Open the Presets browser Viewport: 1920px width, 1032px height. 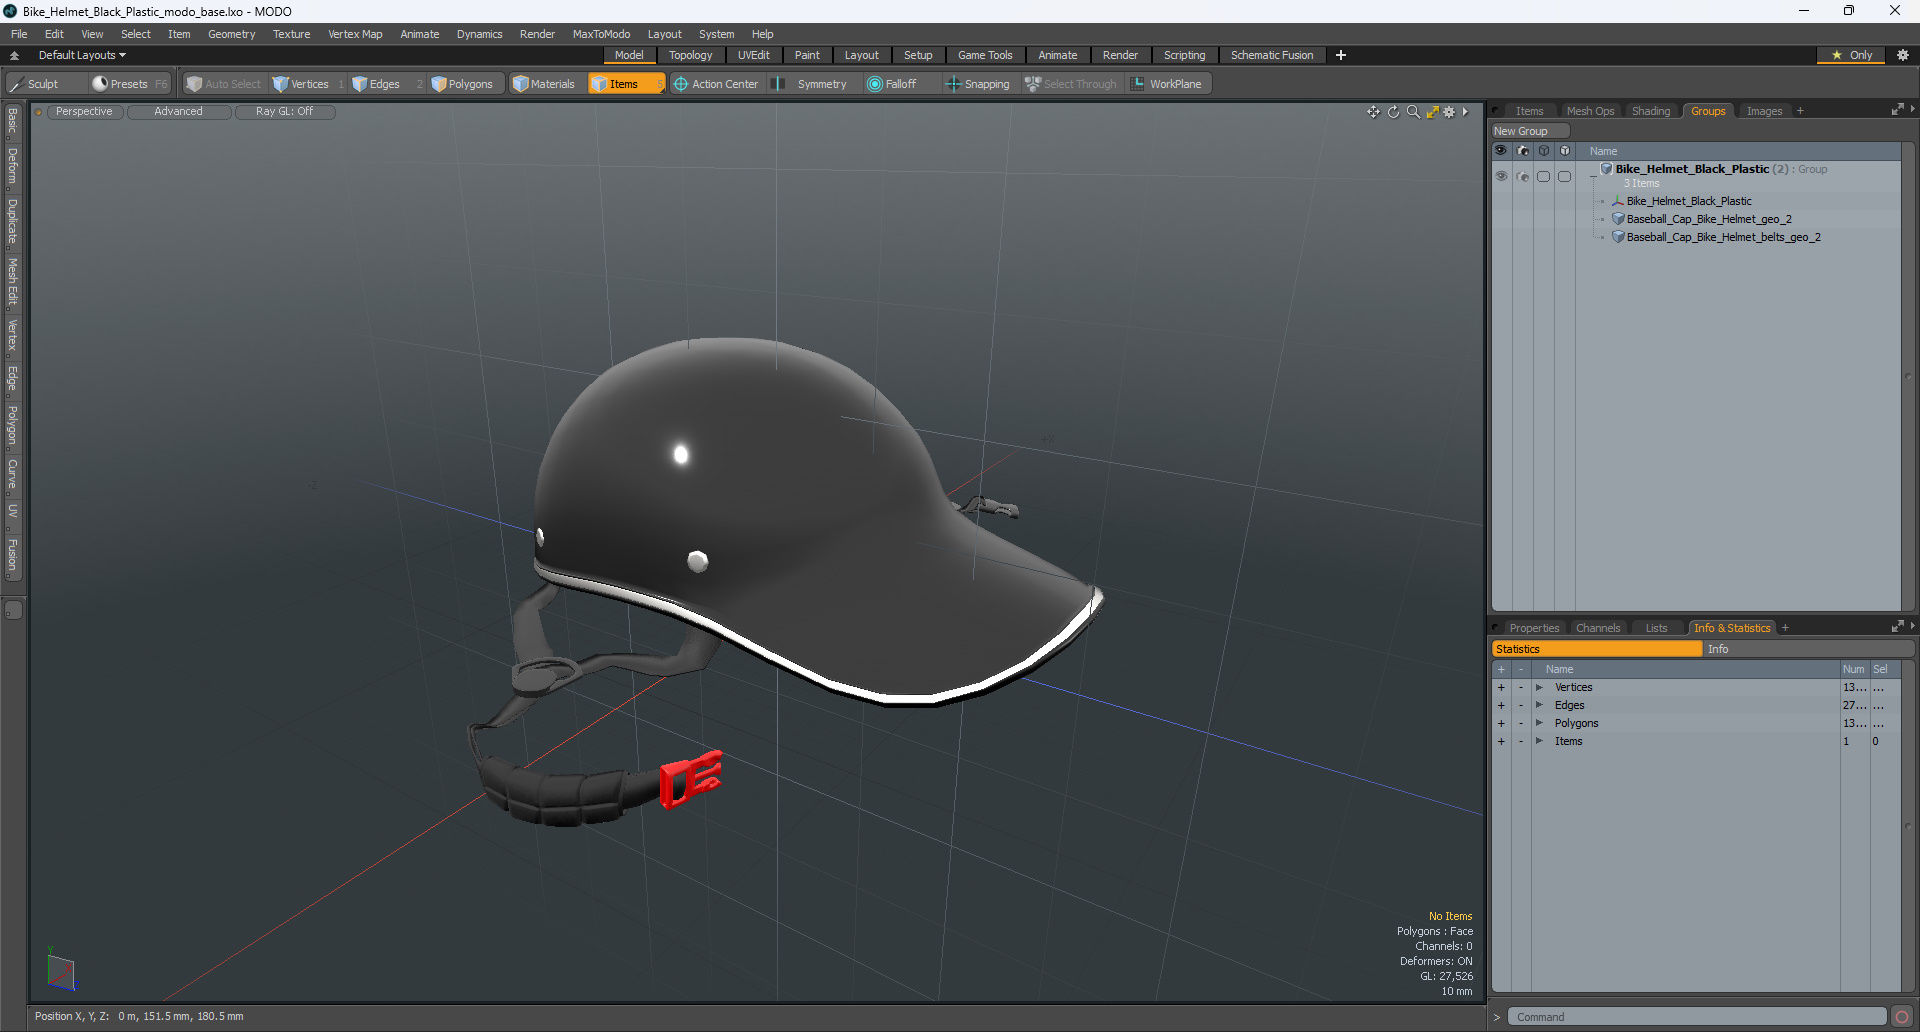point(128,84)
